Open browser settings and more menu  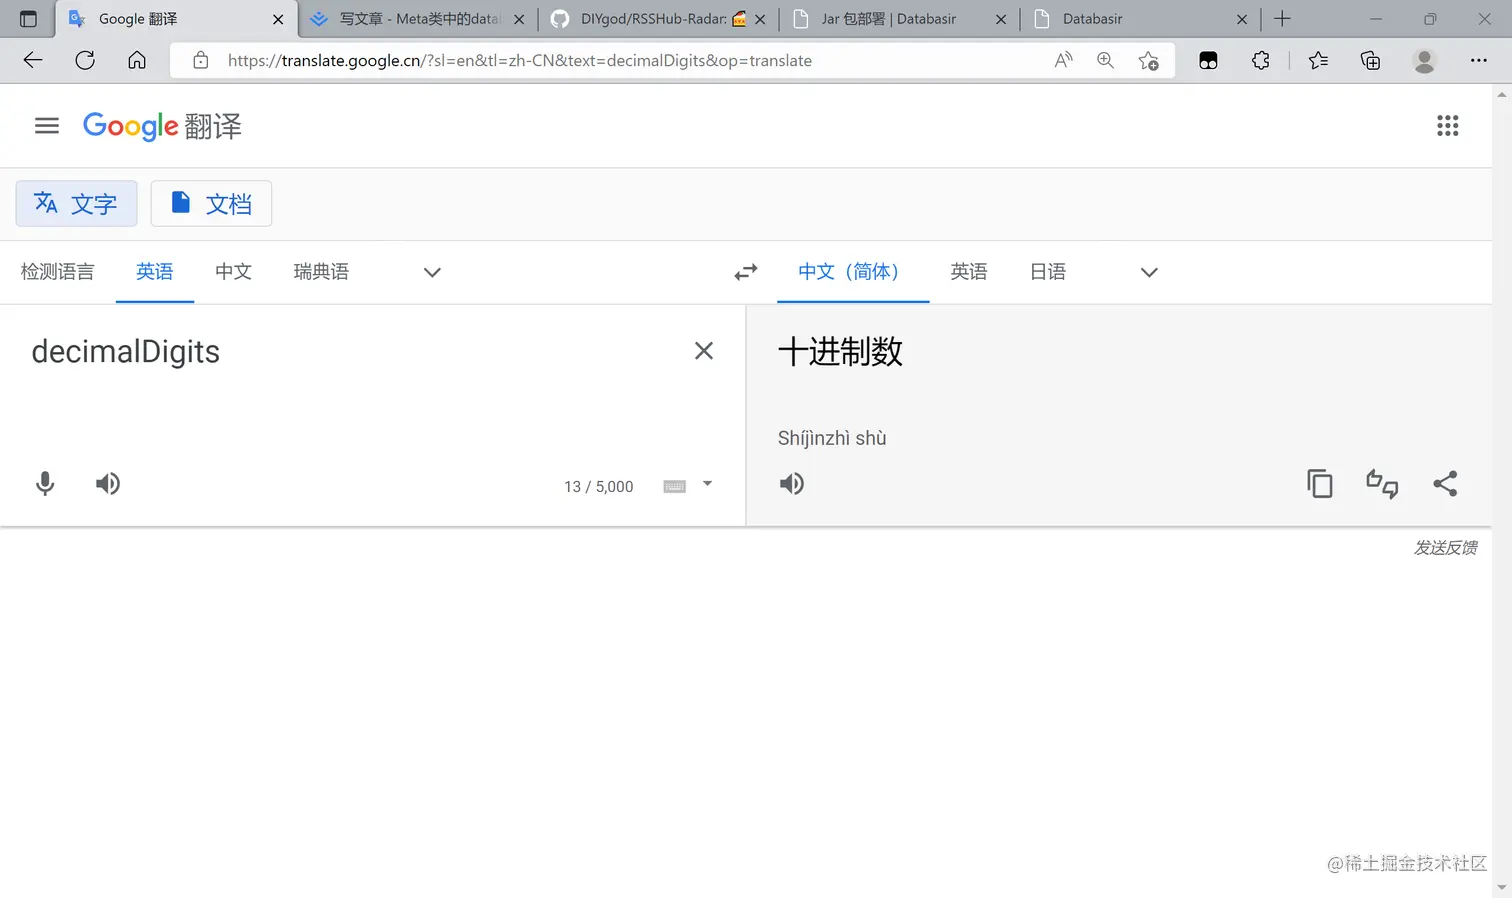click(x=1479, y=60)
